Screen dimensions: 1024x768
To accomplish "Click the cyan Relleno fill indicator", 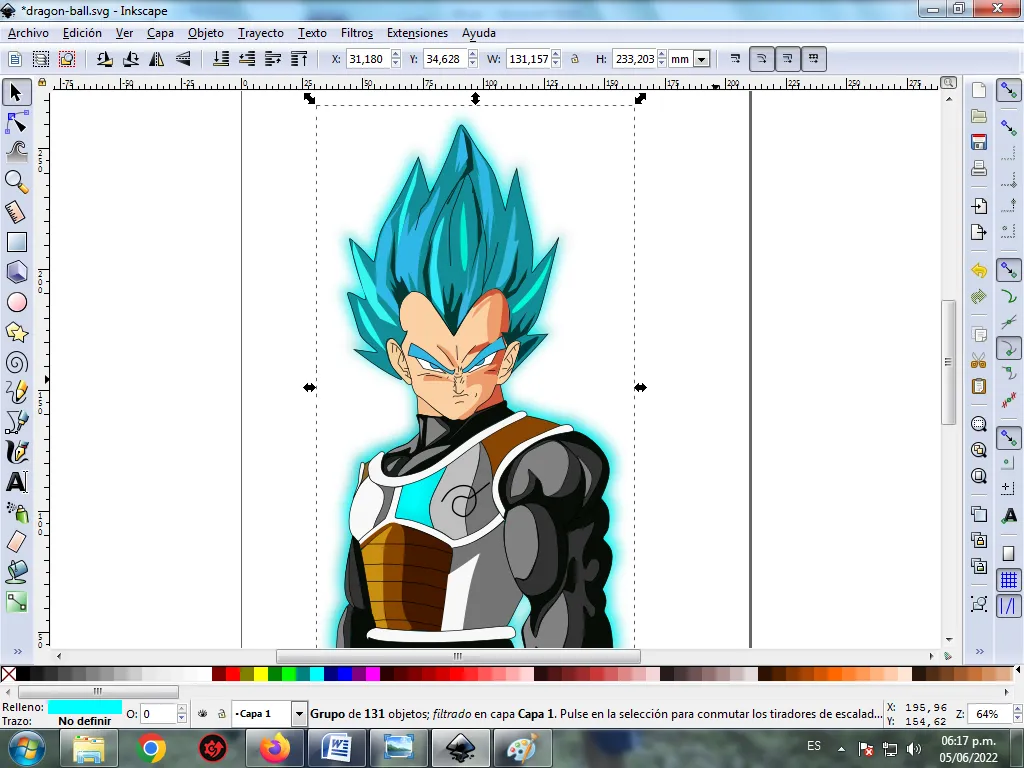I will [x=84, y=707].
